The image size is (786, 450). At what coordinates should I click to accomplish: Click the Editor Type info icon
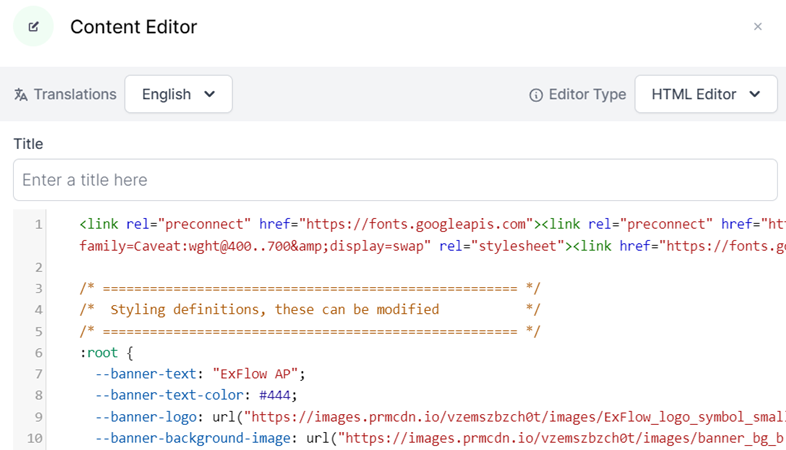(536, 95)
